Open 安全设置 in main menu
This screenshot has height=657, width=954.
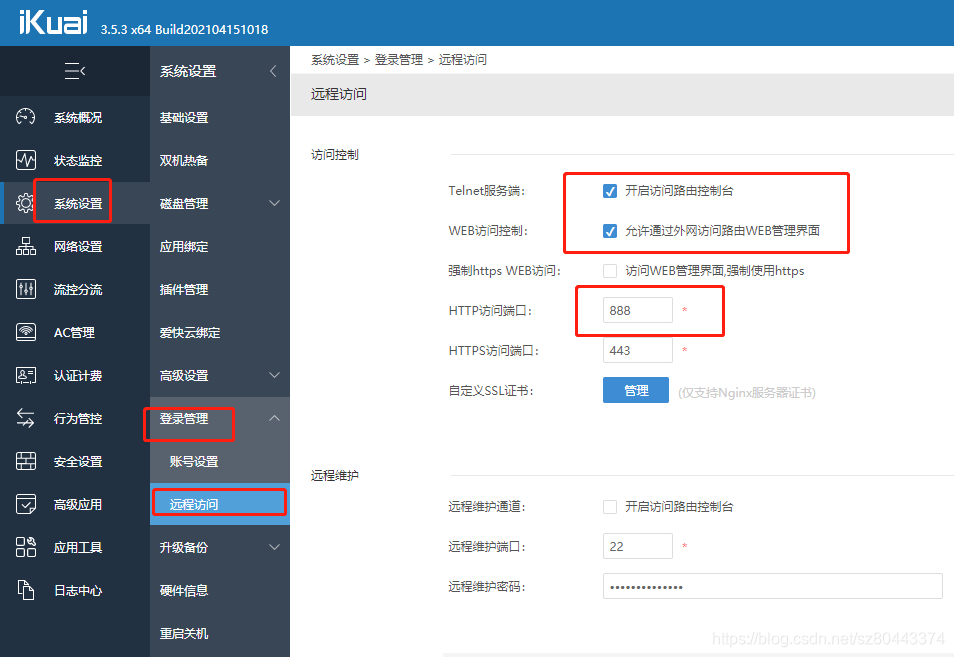coord(78,462)
